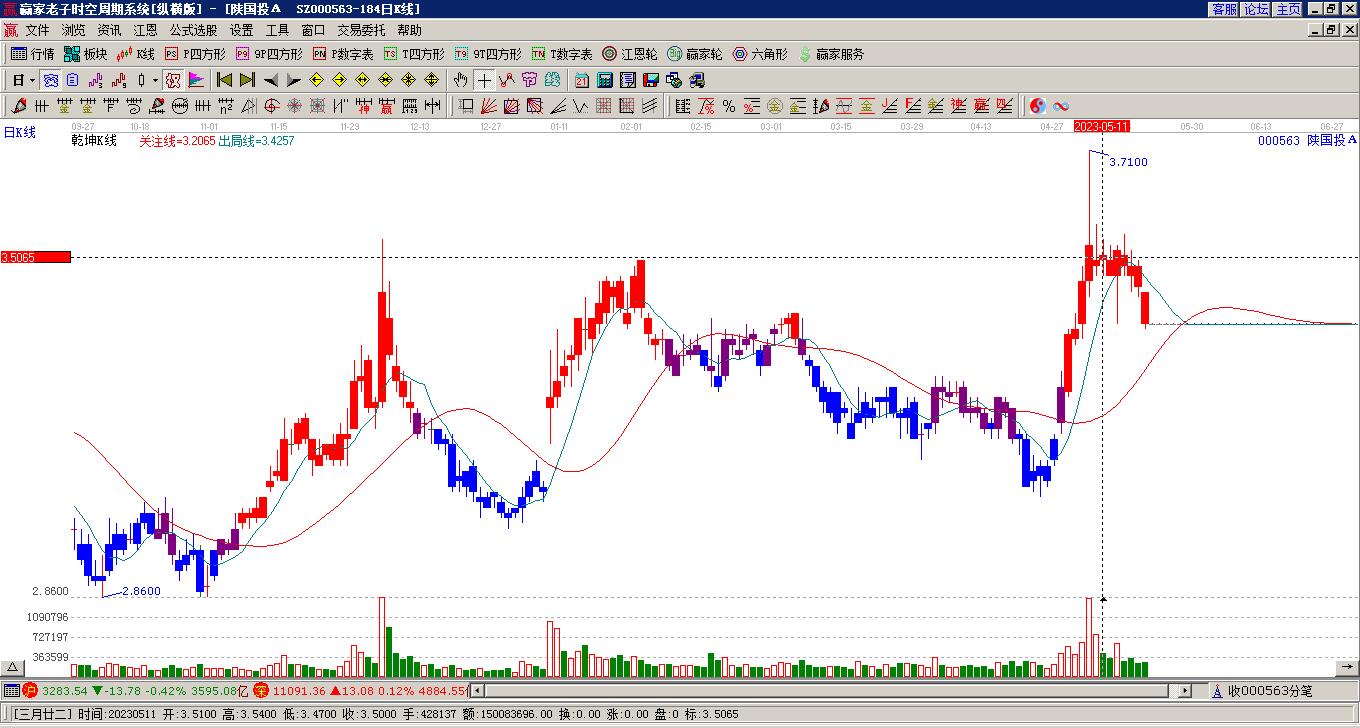
Task: Click the yellow diamond right-arrow icon
Action: (x=340, y=80)
